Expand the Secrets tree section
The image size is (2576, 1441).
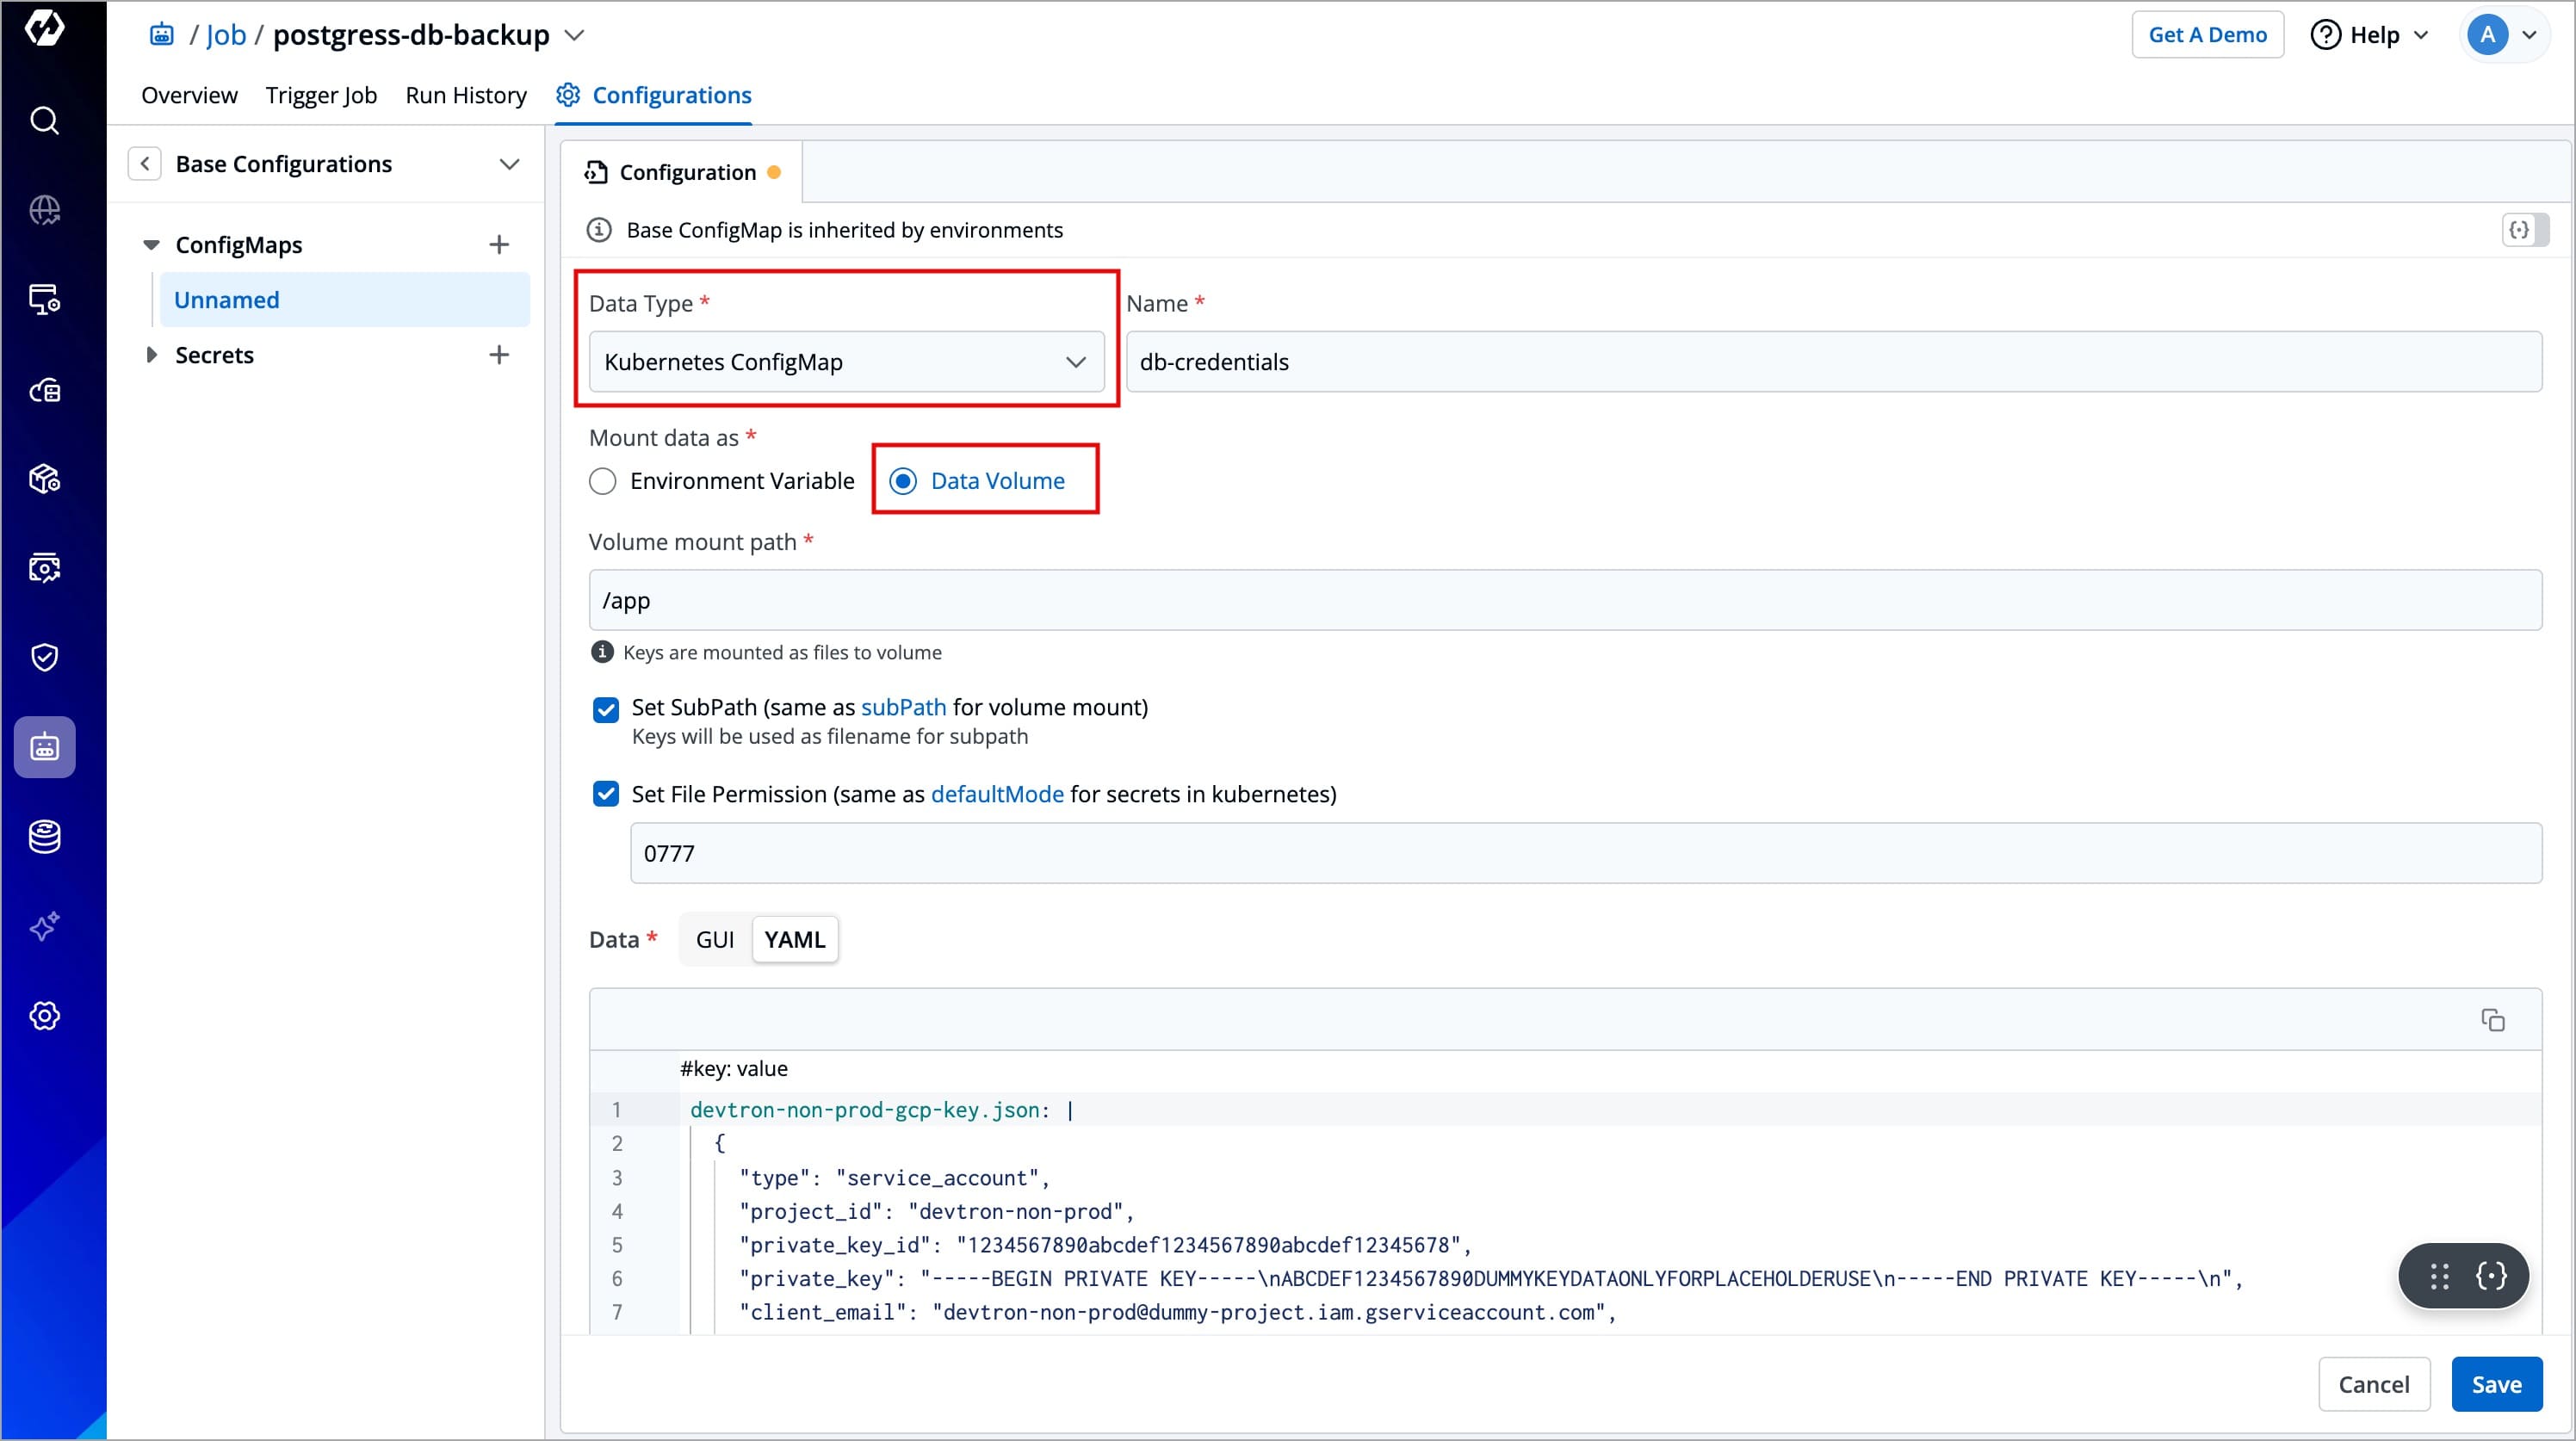coord(151,355)
